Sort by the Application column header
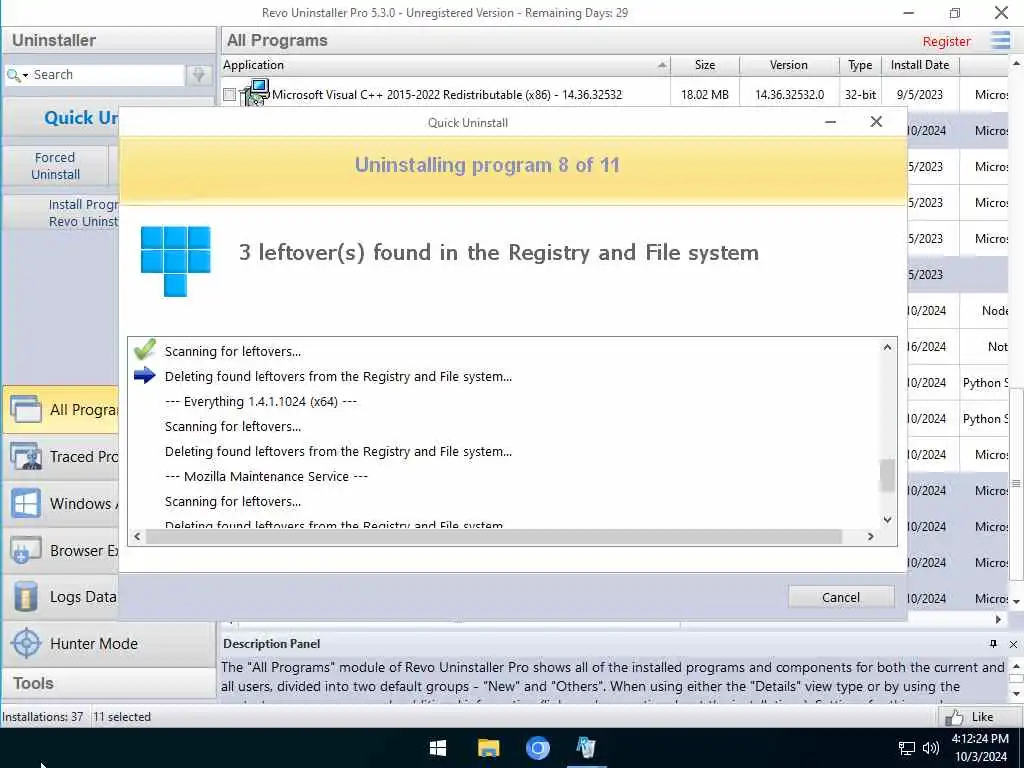 click(445, 65)
